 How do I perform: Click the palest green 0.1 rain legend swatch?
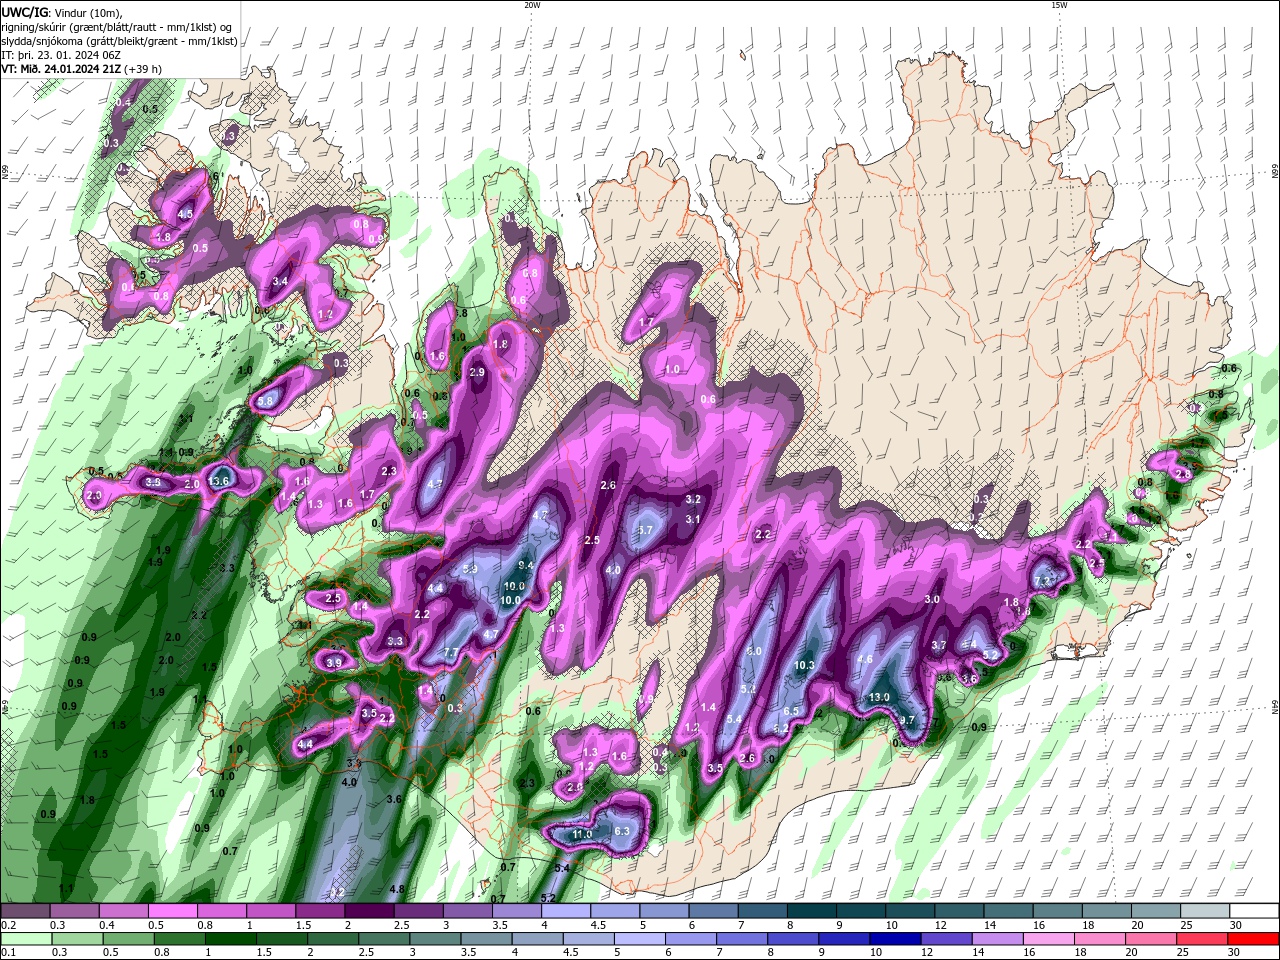coord(28,939)
